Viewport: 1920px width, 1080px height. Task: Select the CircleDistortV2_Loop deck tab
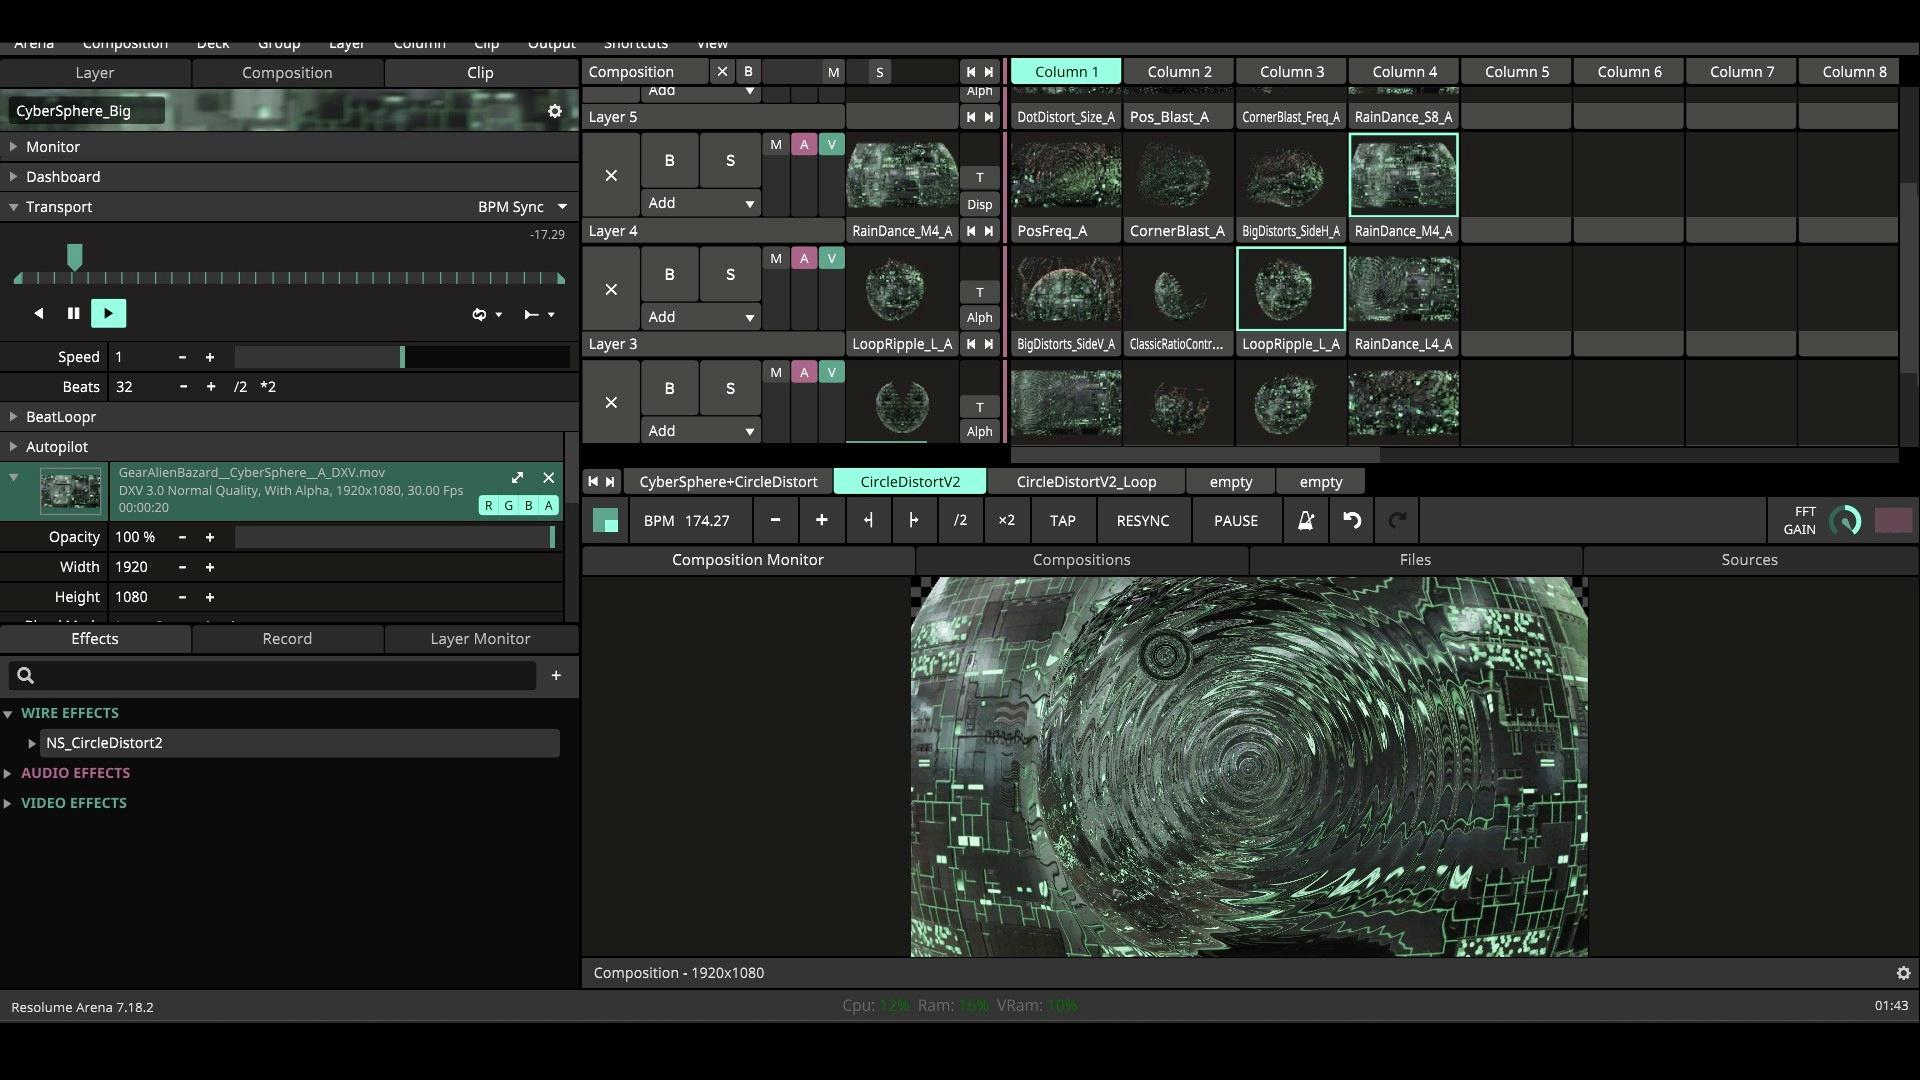pos(1086,482)
